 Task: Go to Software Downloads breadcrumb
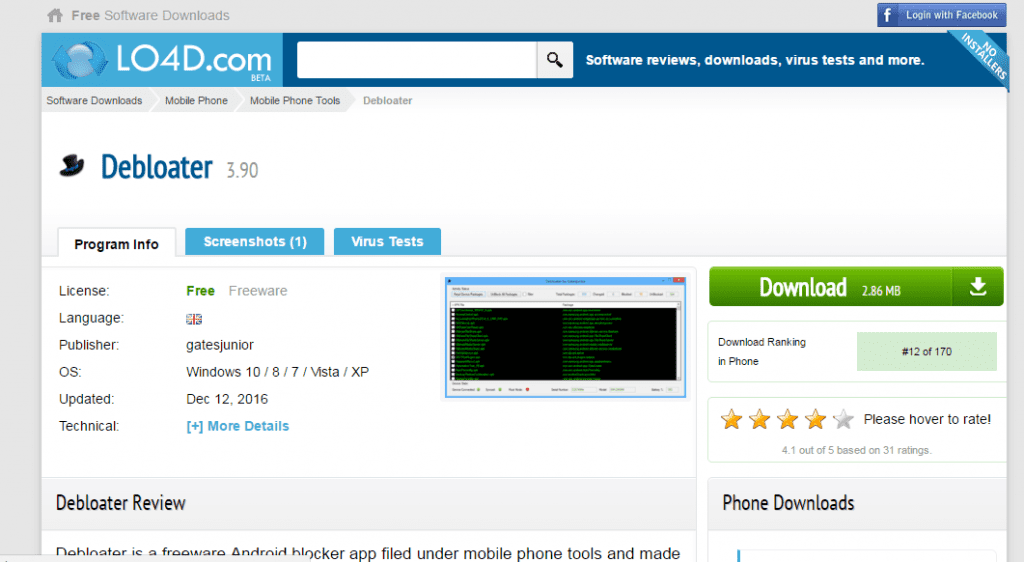click(94, 101)
